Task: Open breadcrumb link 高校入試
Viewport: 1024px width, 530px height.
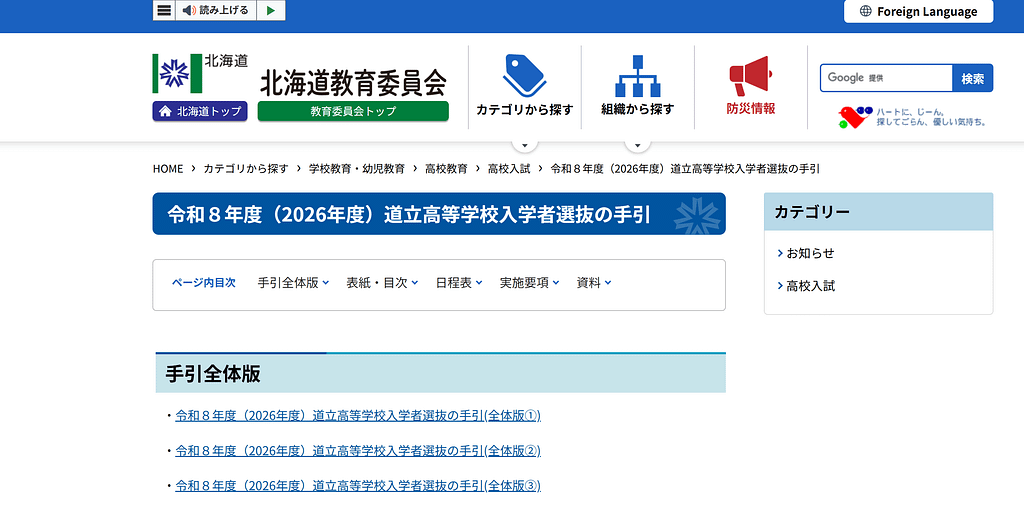Action: (509, 168)
